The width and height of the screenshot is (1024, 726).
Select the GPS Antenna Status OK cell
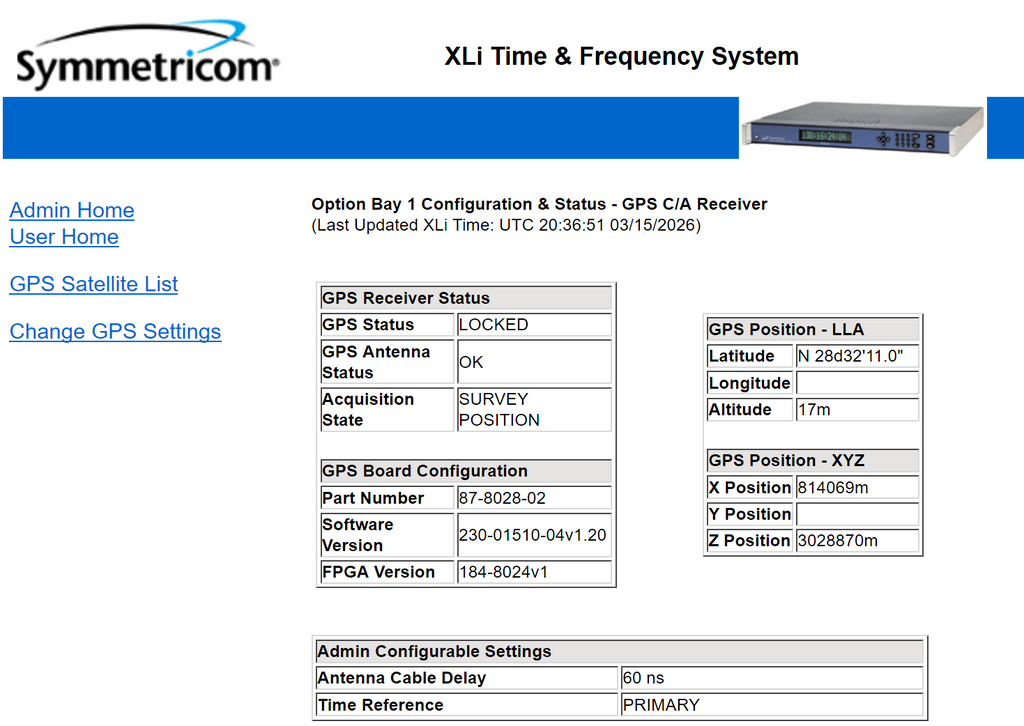click(533, 362)
